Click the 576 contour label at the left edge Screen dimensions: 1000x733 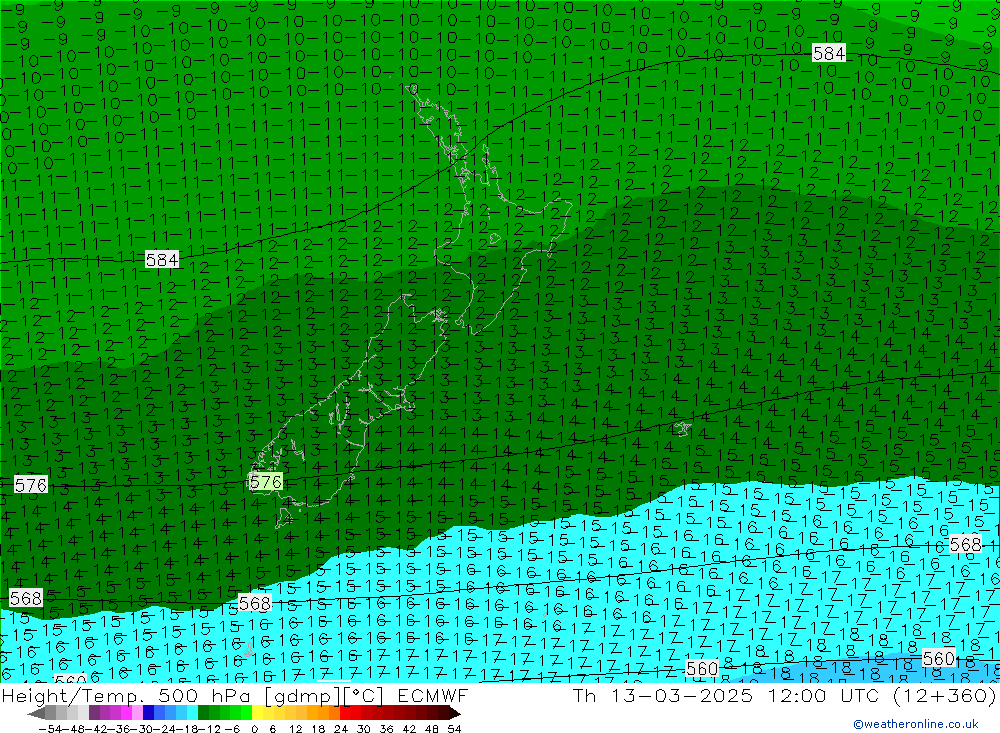pyautogui.click(x=31, y=485)
